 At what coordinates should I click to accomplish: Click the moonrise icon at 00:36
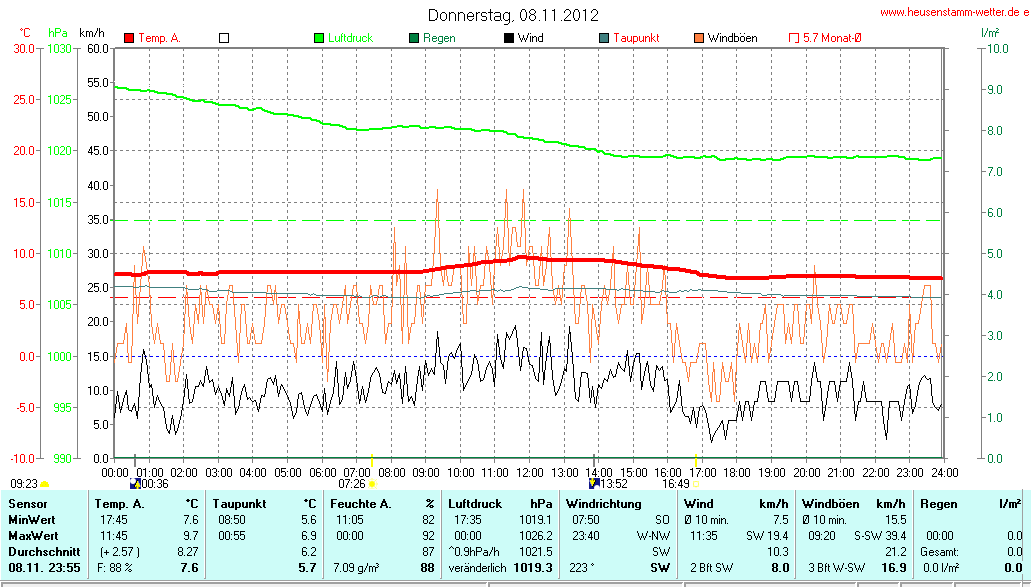click(135, 484)
